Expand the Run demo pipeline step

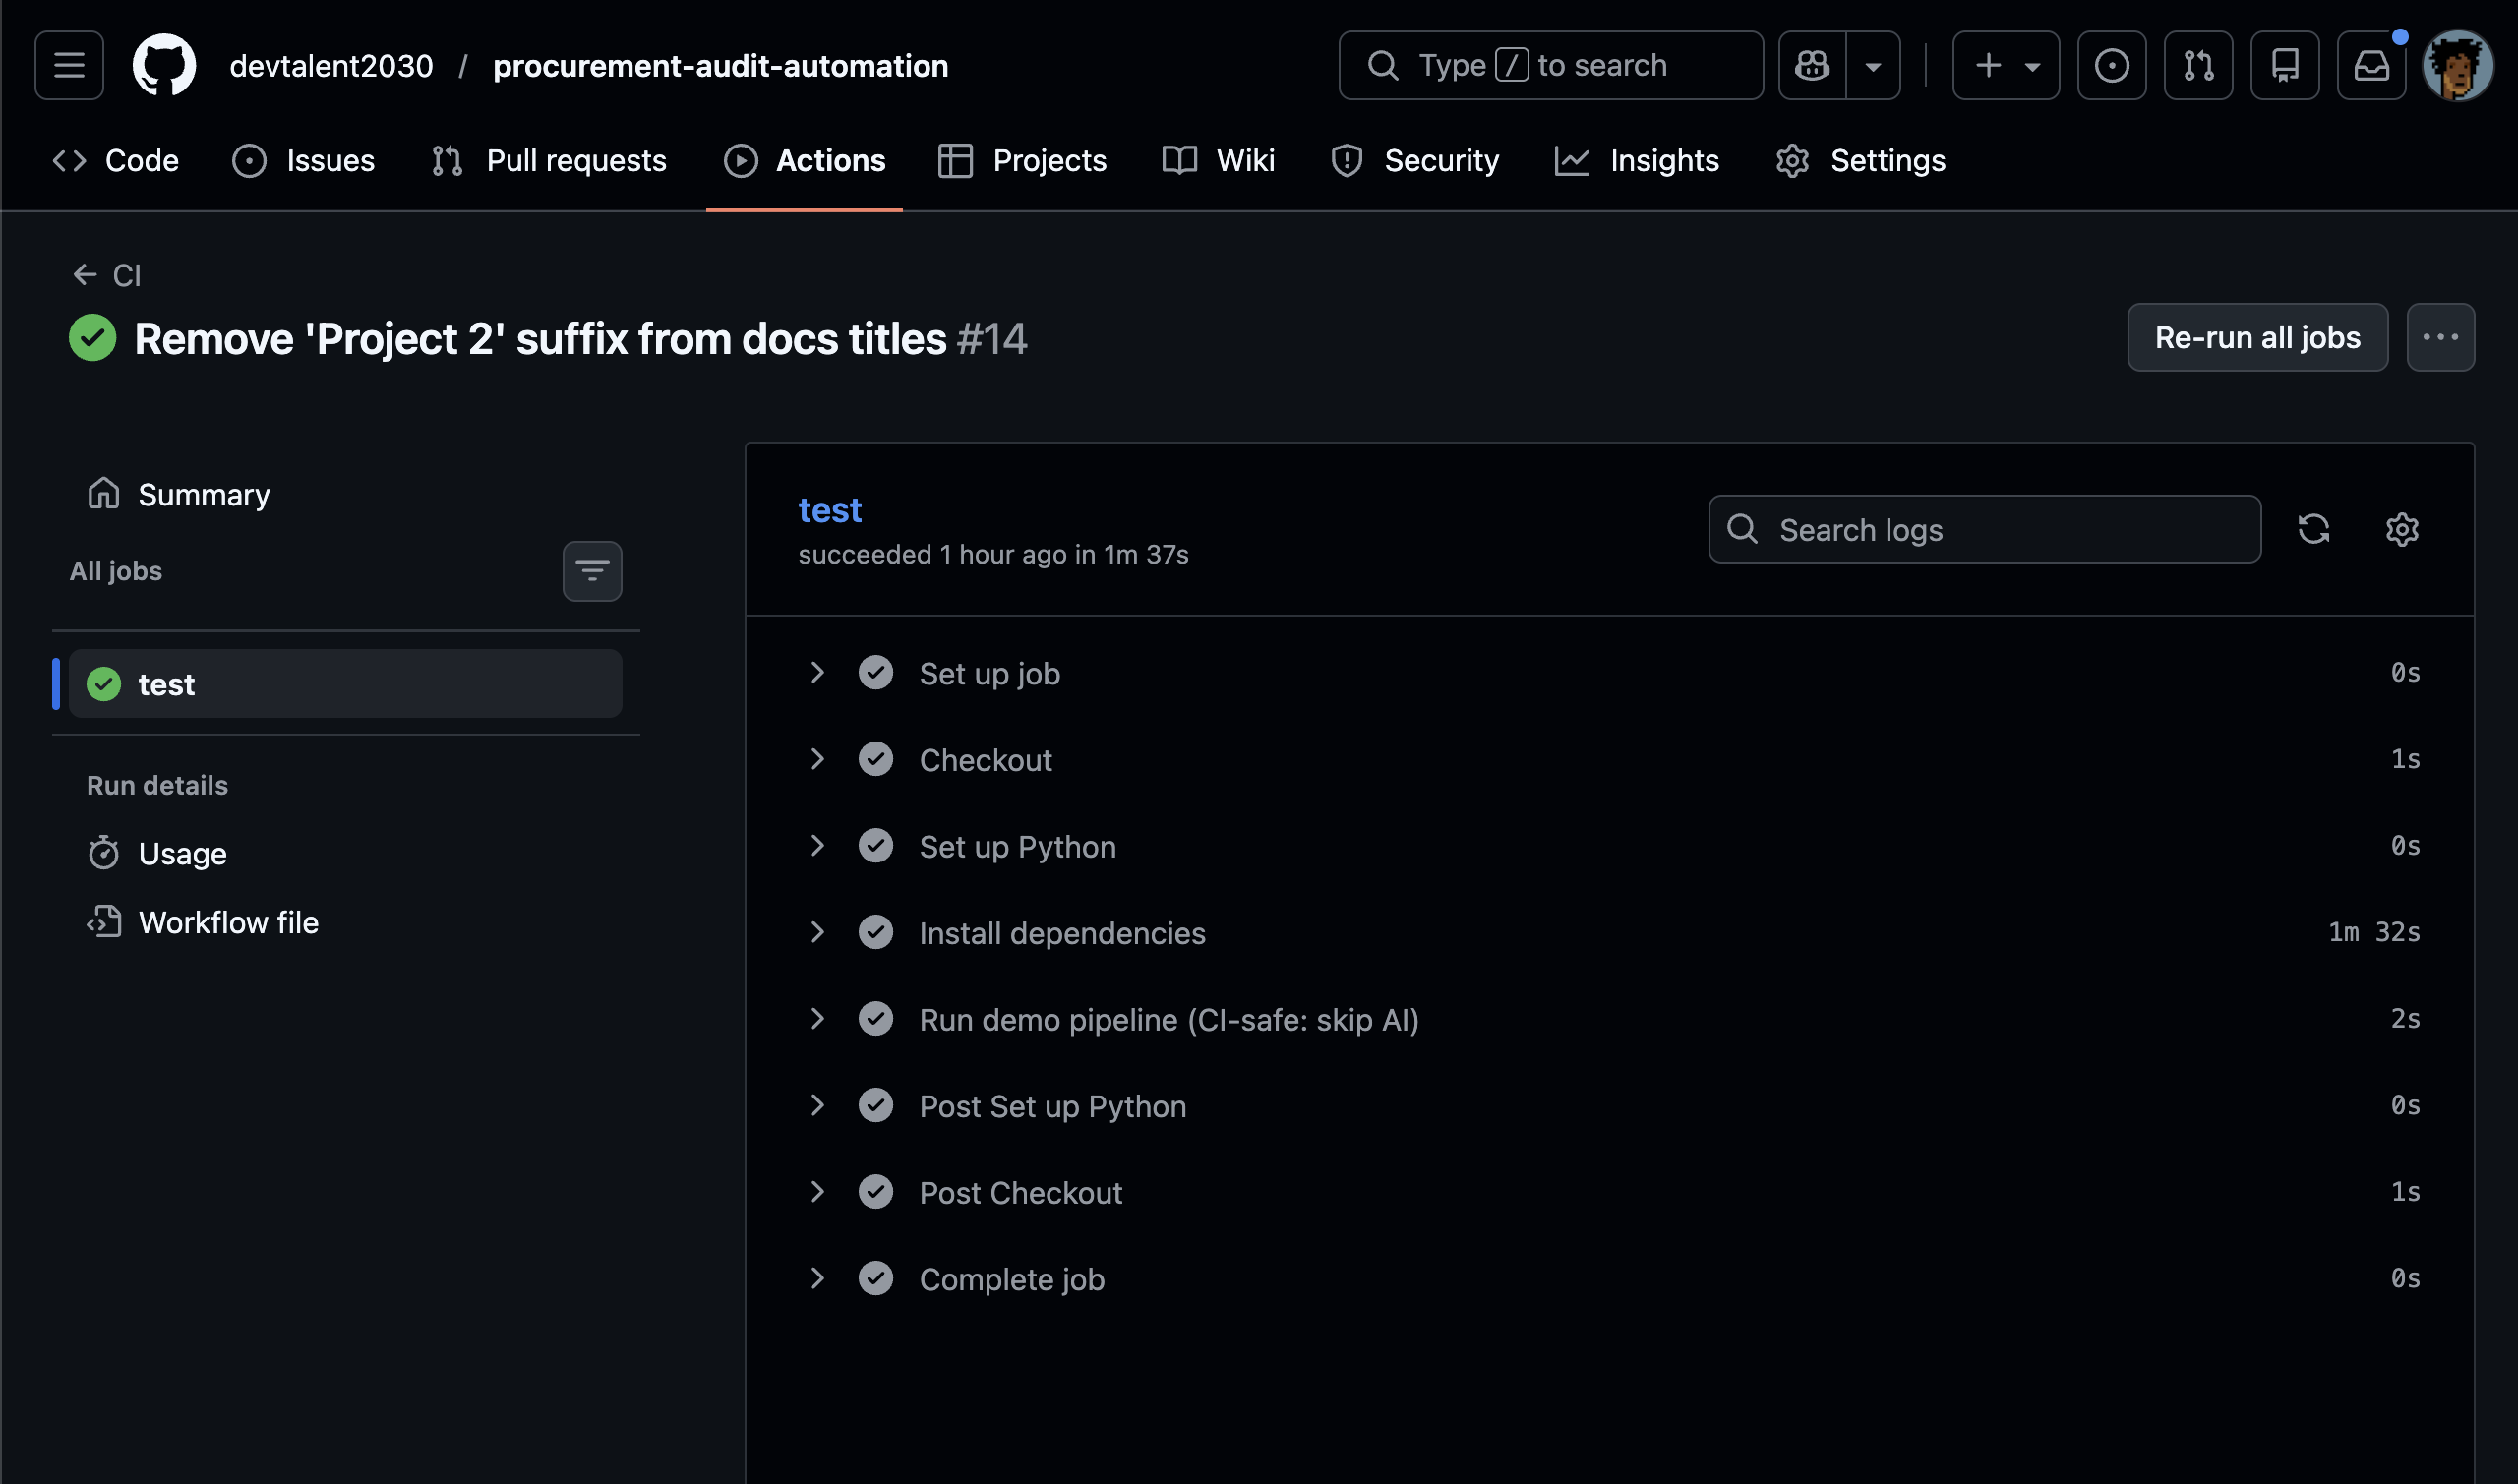[x=817, y=1019]
